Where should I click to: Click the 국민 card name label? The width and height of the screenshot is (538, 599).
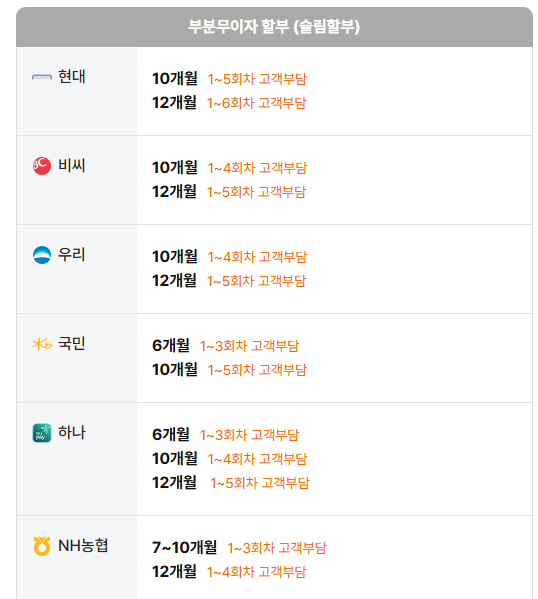click(71, 343)
